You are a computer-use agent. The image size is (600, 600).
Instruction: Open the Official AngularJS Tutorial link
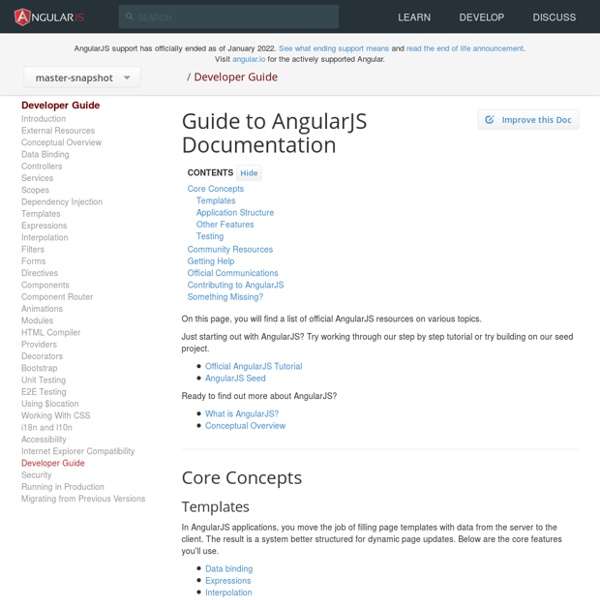[254, 366]
